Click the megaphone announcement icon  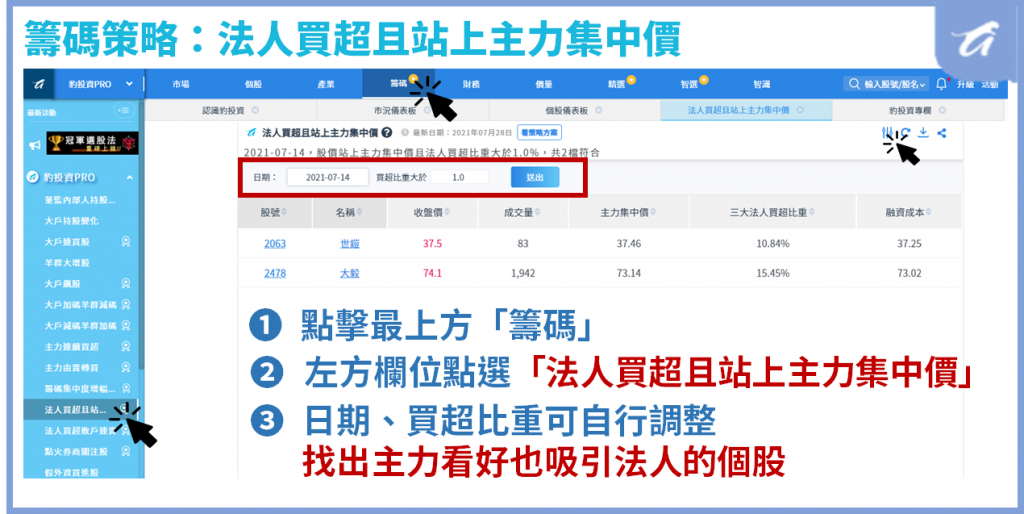[x=35, y=145]
